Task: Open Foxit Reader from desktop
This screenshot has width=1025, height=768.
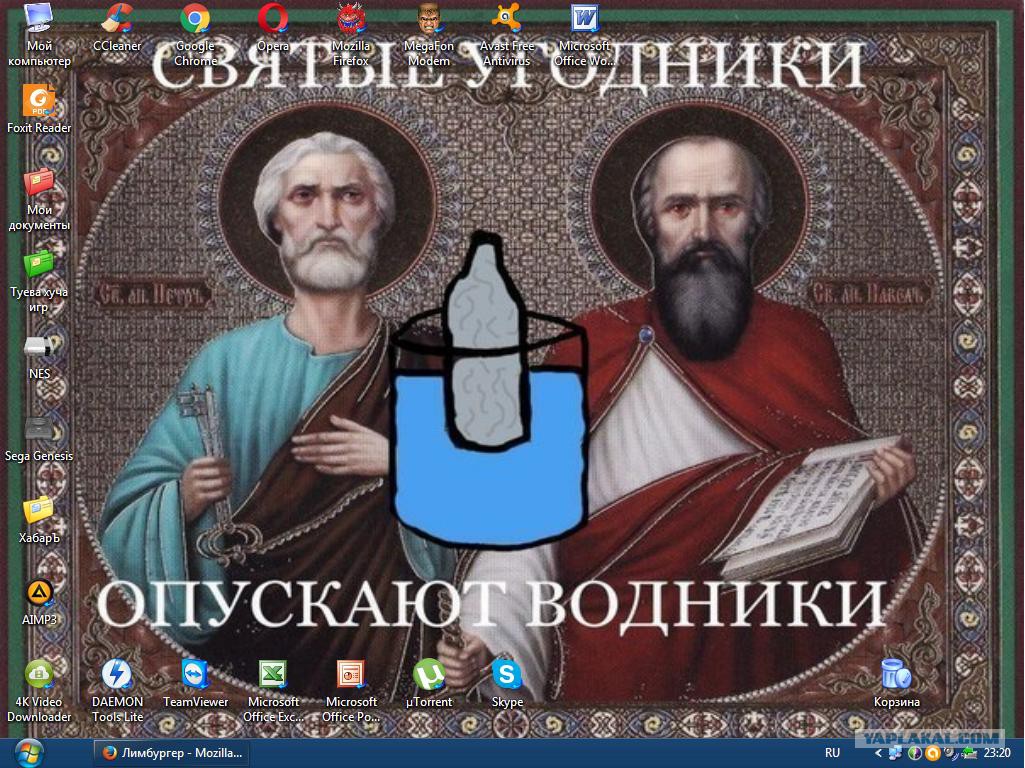Action: (39, 110)
